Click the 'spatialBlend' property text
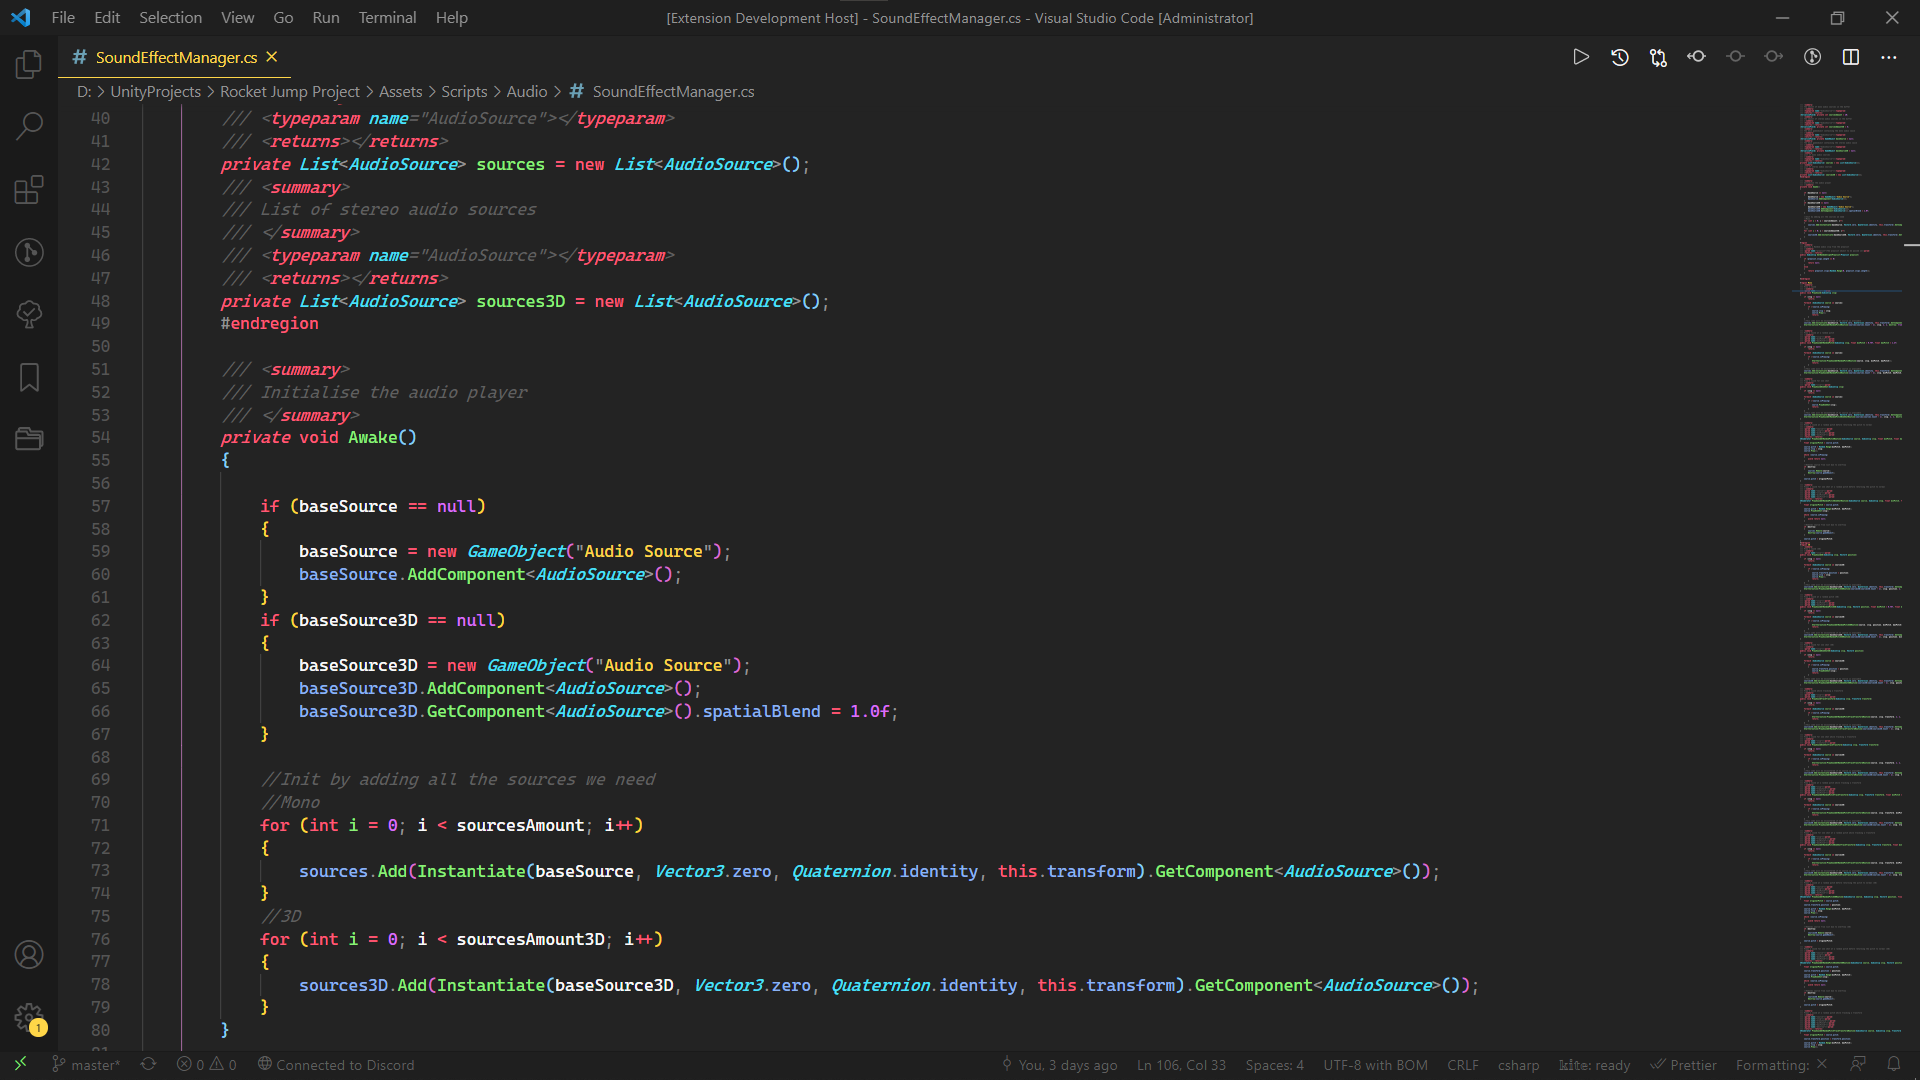This screenshot has height=1080, width=1920. point(761,711)
